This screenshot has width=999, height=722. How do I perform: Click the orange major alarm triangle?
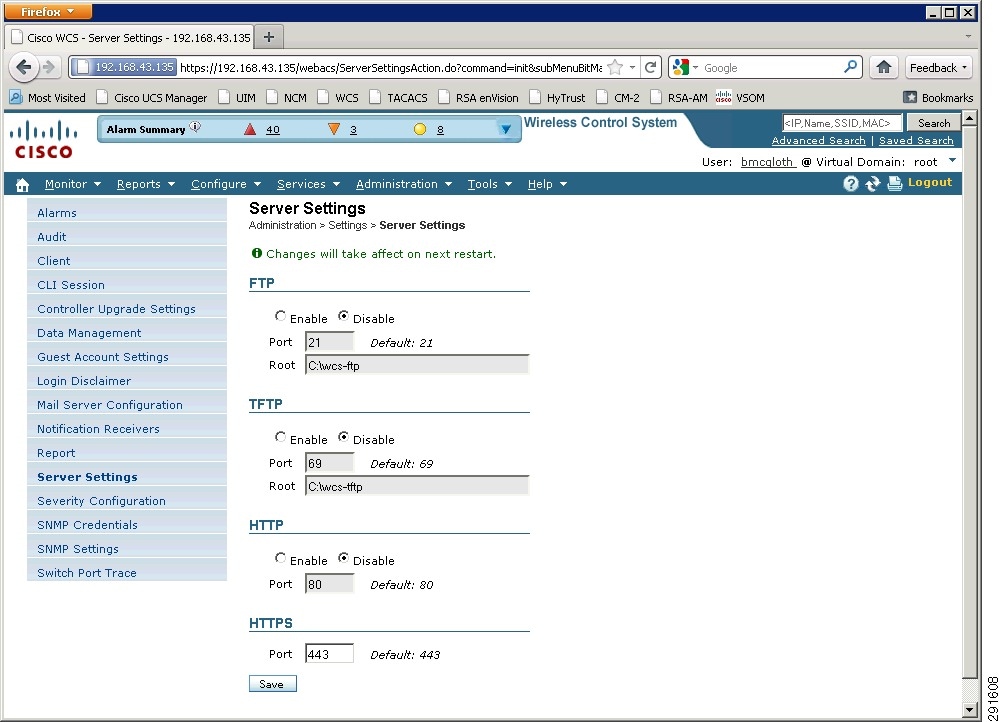pyautogui.click(x=334, y=129)
